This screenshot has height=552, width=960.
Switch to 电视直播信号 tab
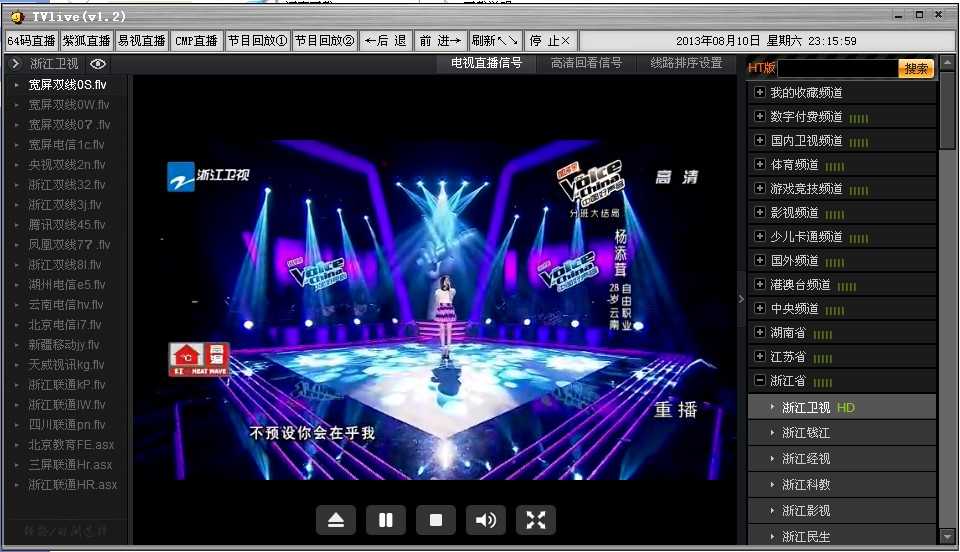click(x=486, y=63)
